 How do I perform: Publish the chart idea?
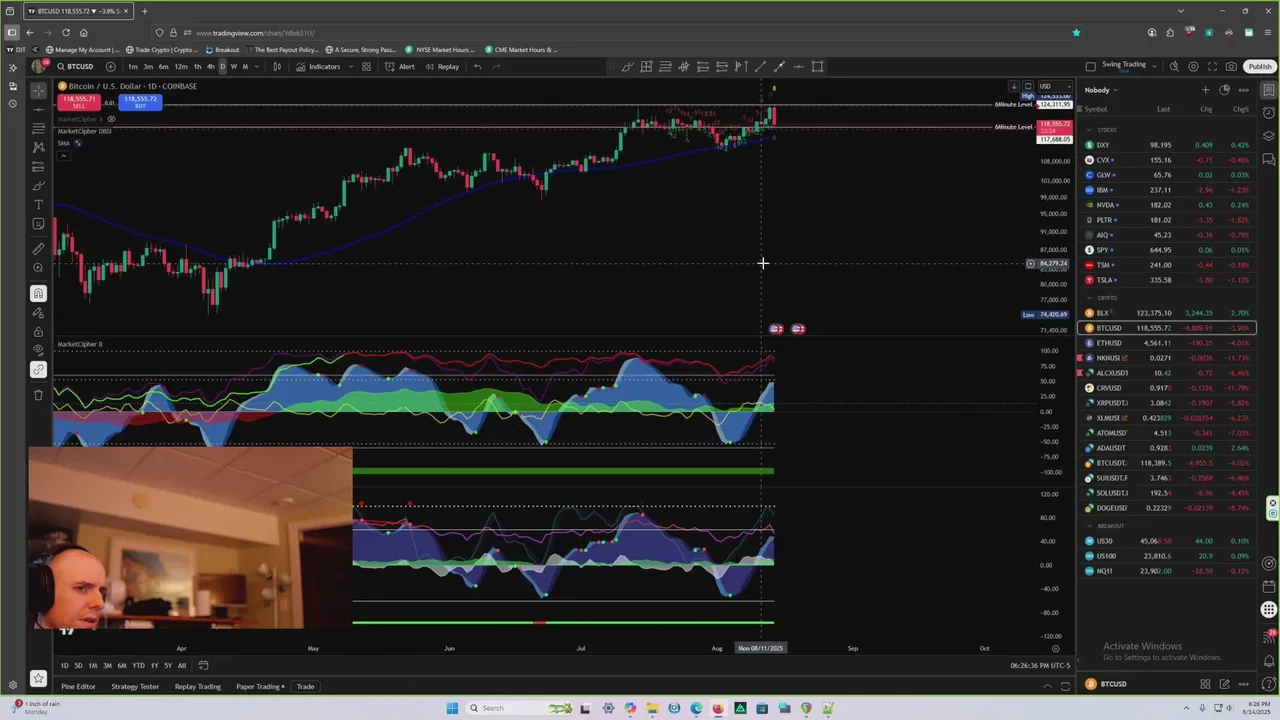[1259, 67]
